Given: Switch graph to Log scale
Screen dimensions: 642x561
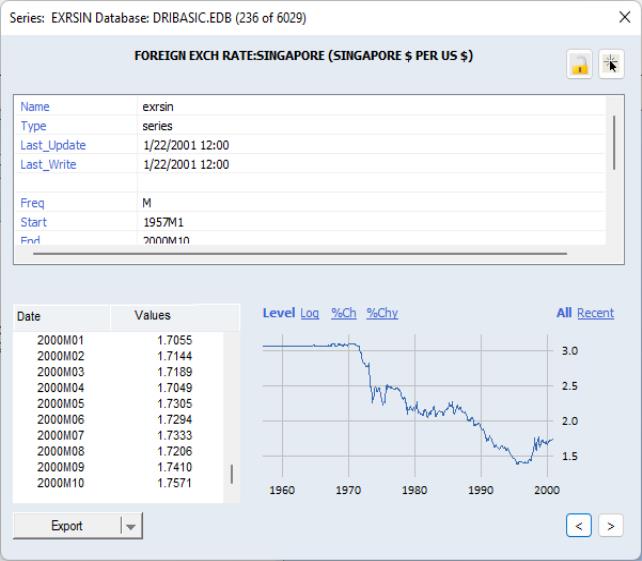Looking at the screenshot, I should 310,313.
